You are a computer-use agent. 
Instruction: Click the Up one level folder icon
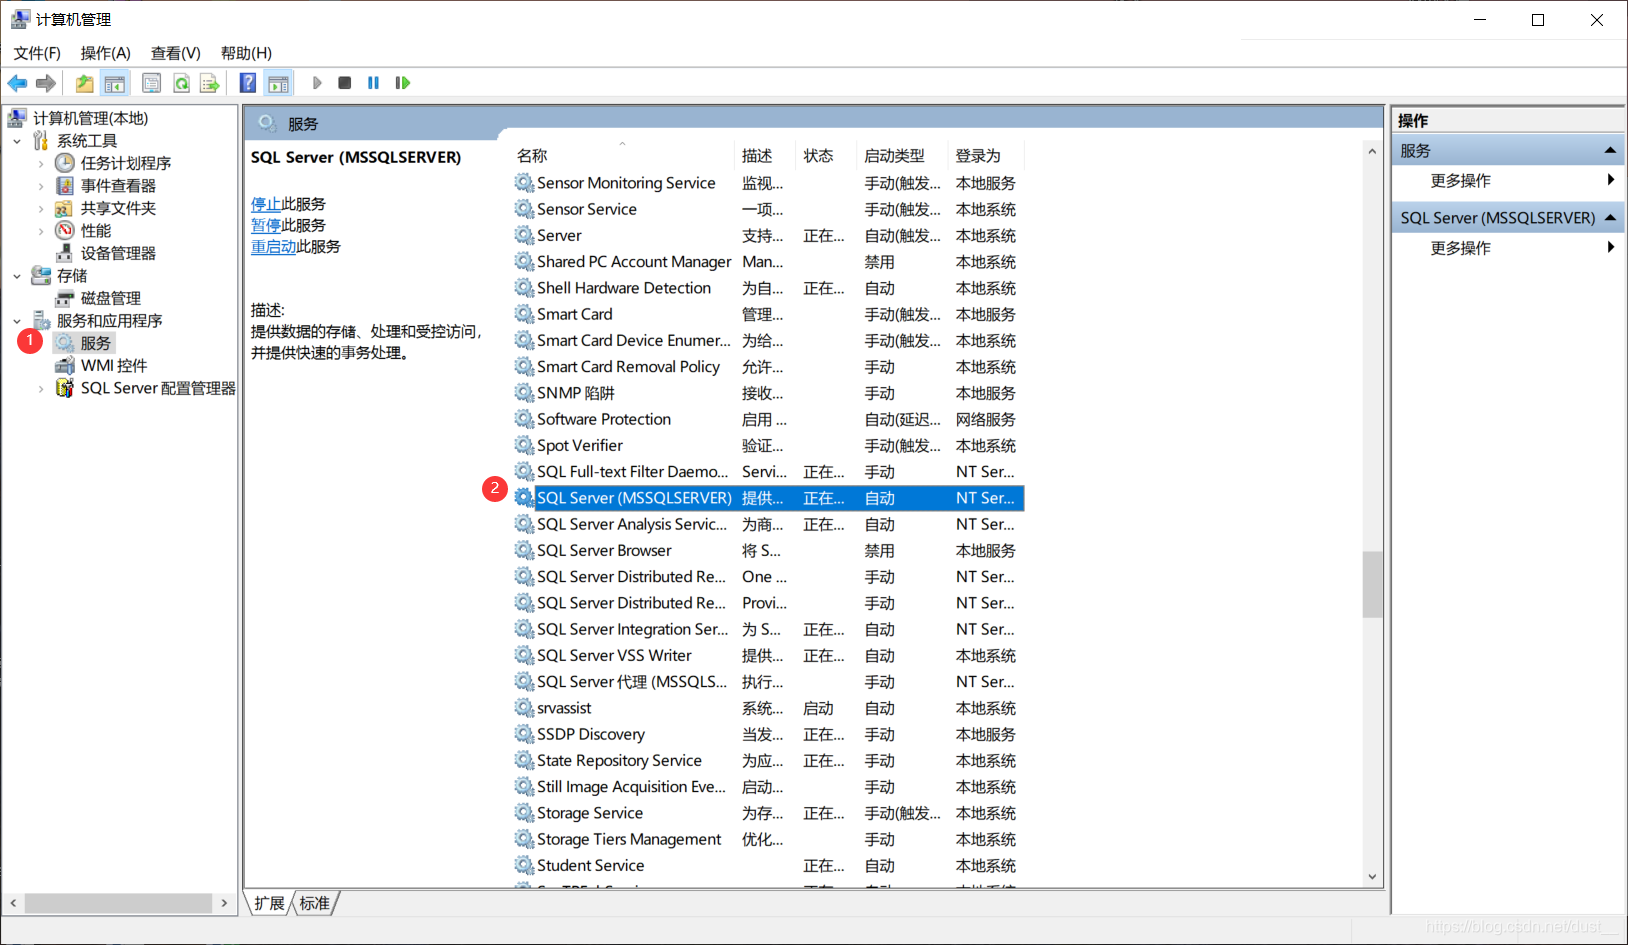tap(85, 83)
